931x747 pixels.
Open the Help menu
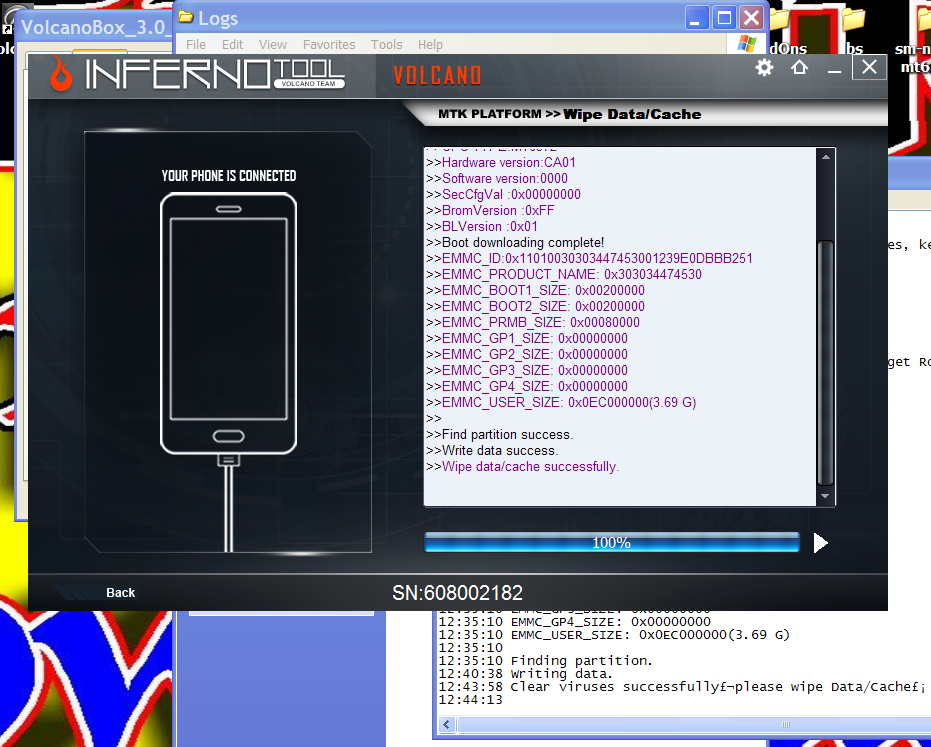point(430,44)
